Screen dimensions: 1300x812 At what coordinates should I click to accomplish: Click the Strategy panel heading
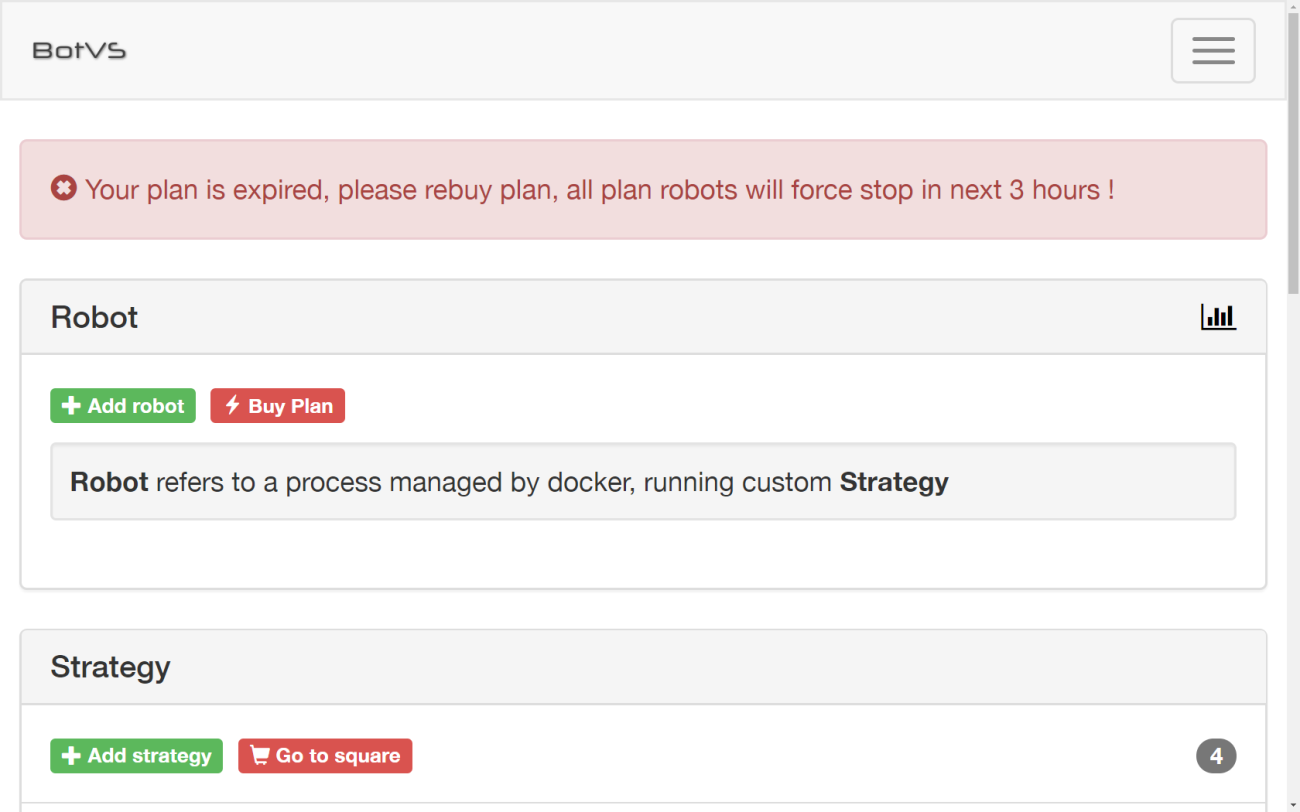point(110,667)
